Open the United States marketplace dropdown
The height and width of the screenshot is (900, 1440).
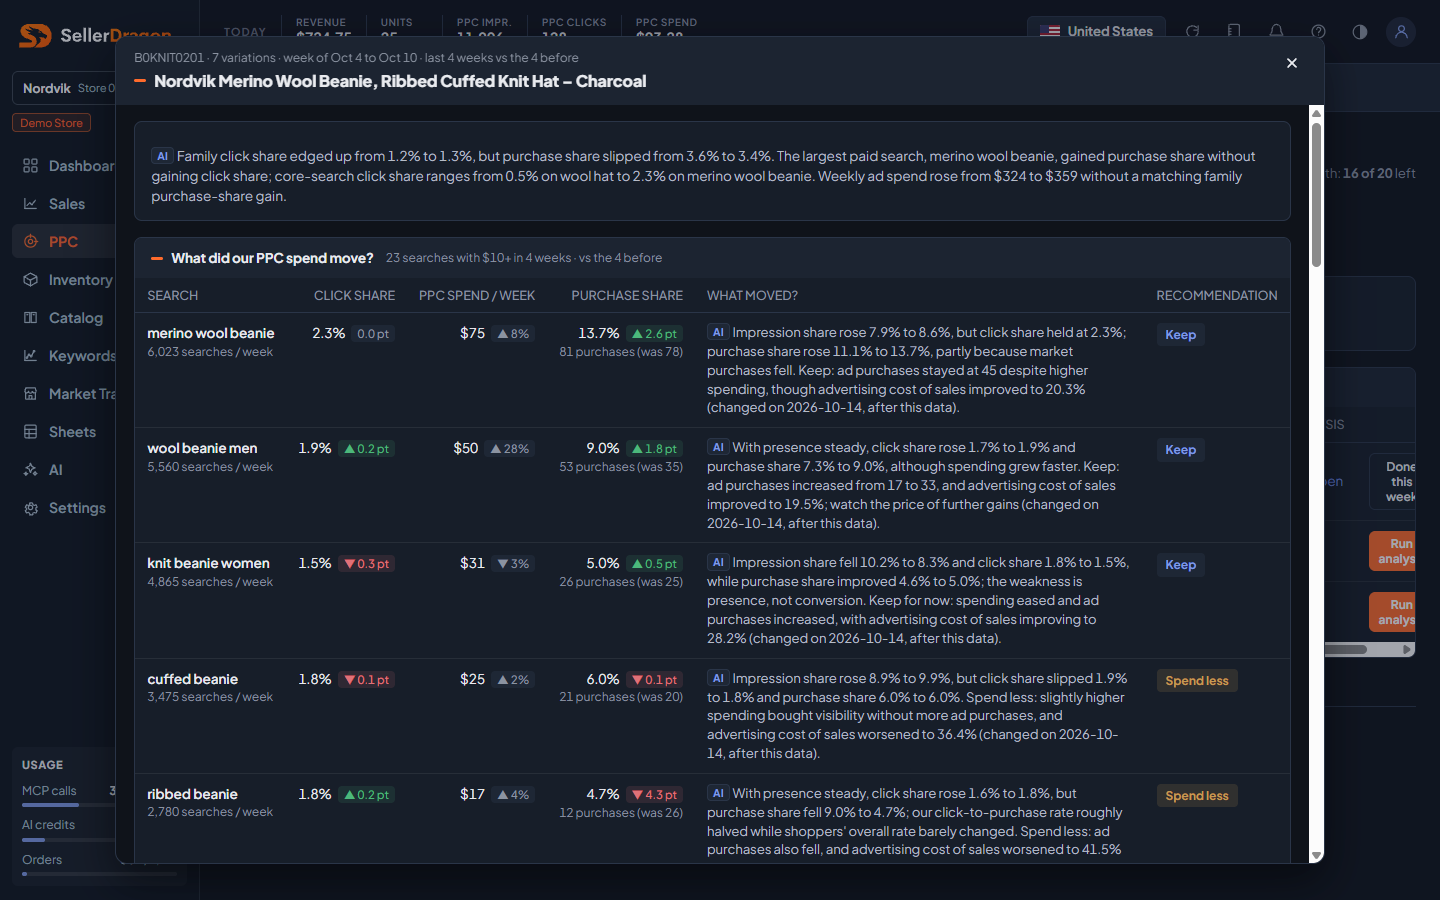click(x=1096, y=31)
